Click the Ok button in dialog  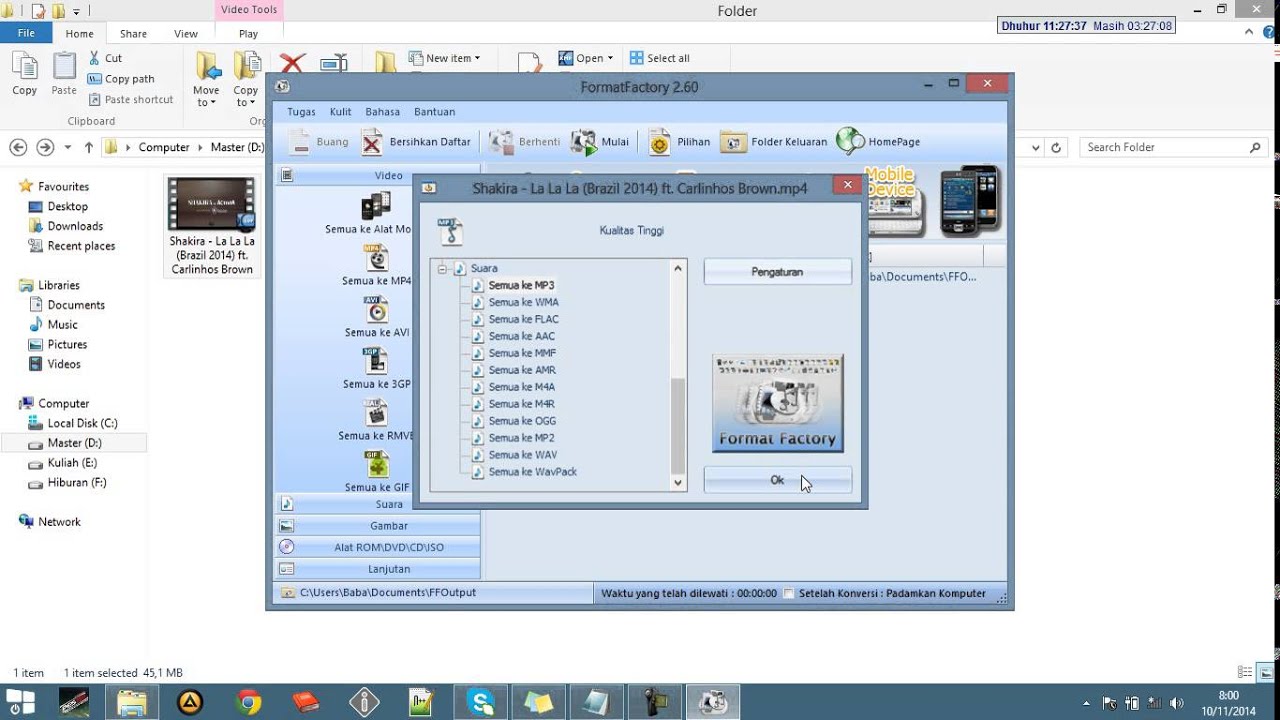pos(778,481)
